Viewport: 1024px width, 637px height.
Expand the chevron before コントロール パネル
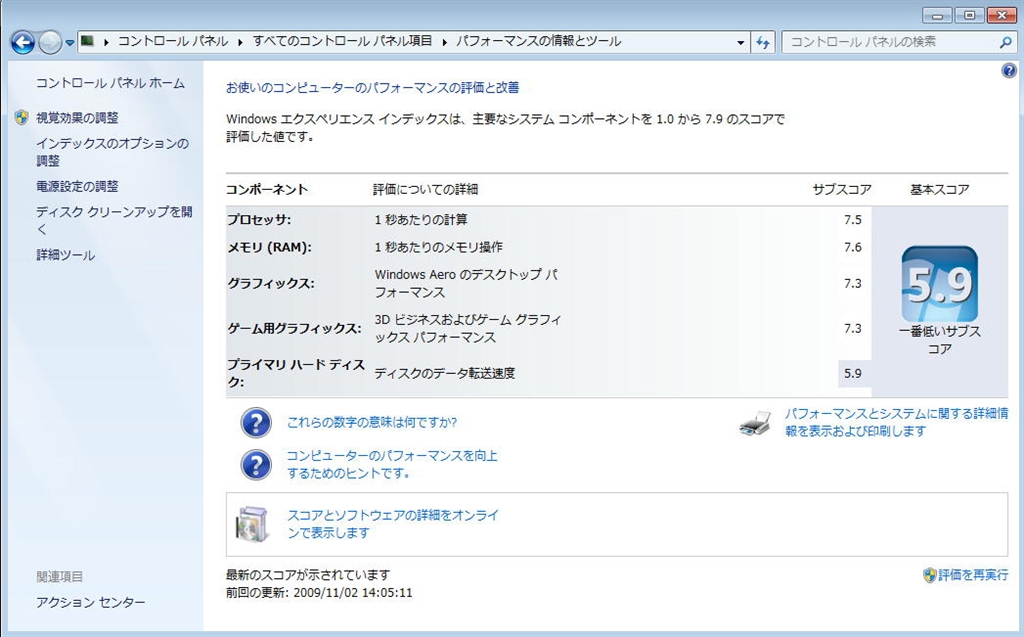[x=106, y=42]
